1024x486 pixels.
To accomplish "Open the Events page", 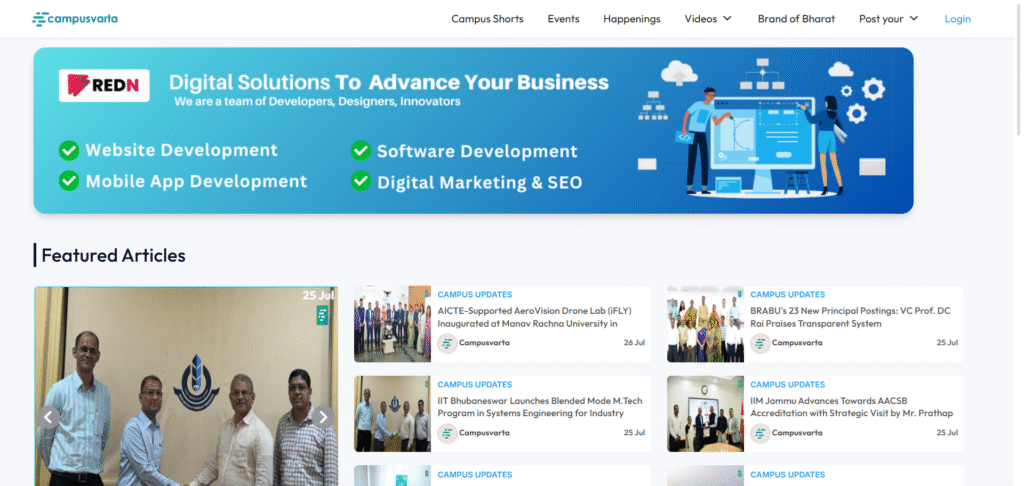I will tap(563, 19).
